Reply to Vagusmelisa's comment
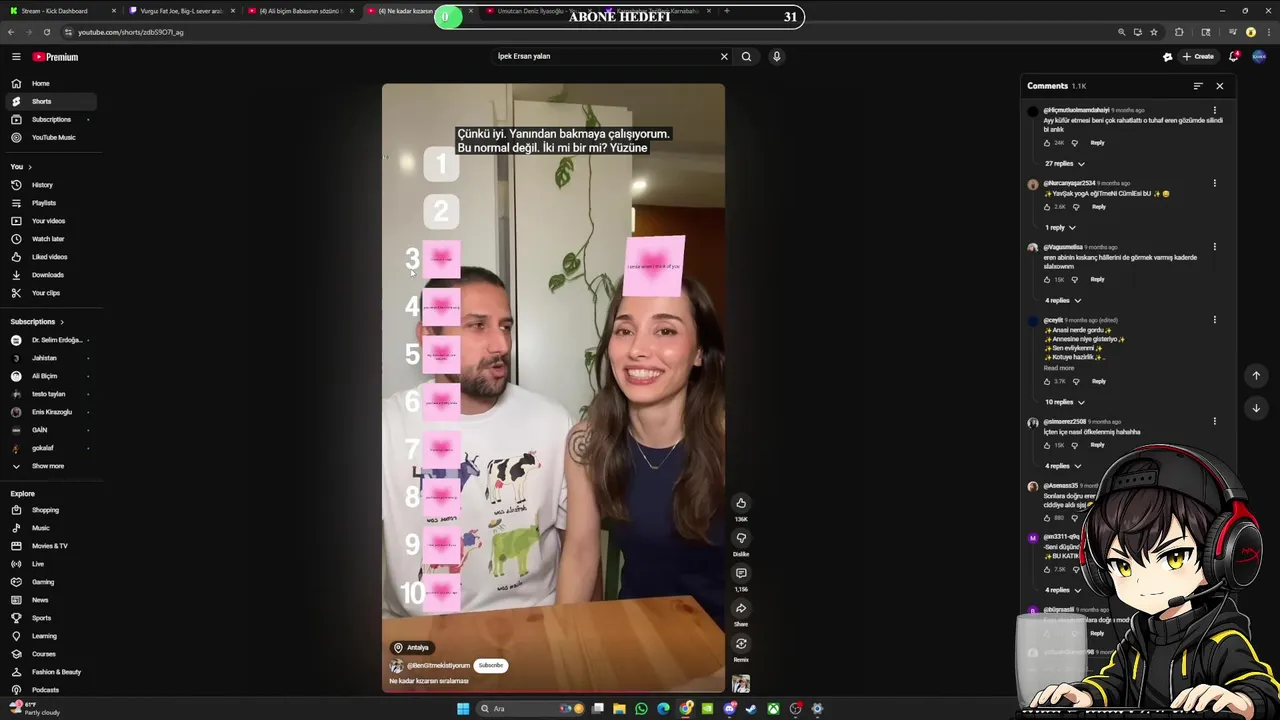Image resolution: width=1280 pixels, height=720 pixels. point(1098,280)
